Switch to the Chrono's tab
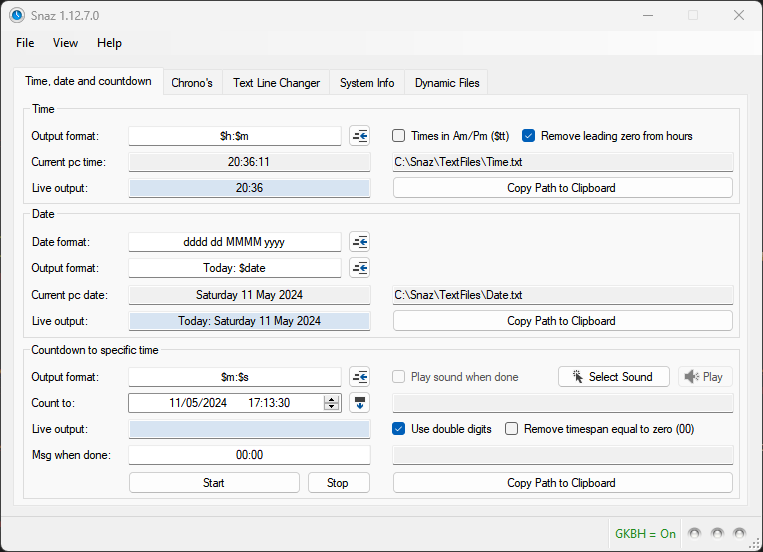Screen dimensions: 763x552 192,83
